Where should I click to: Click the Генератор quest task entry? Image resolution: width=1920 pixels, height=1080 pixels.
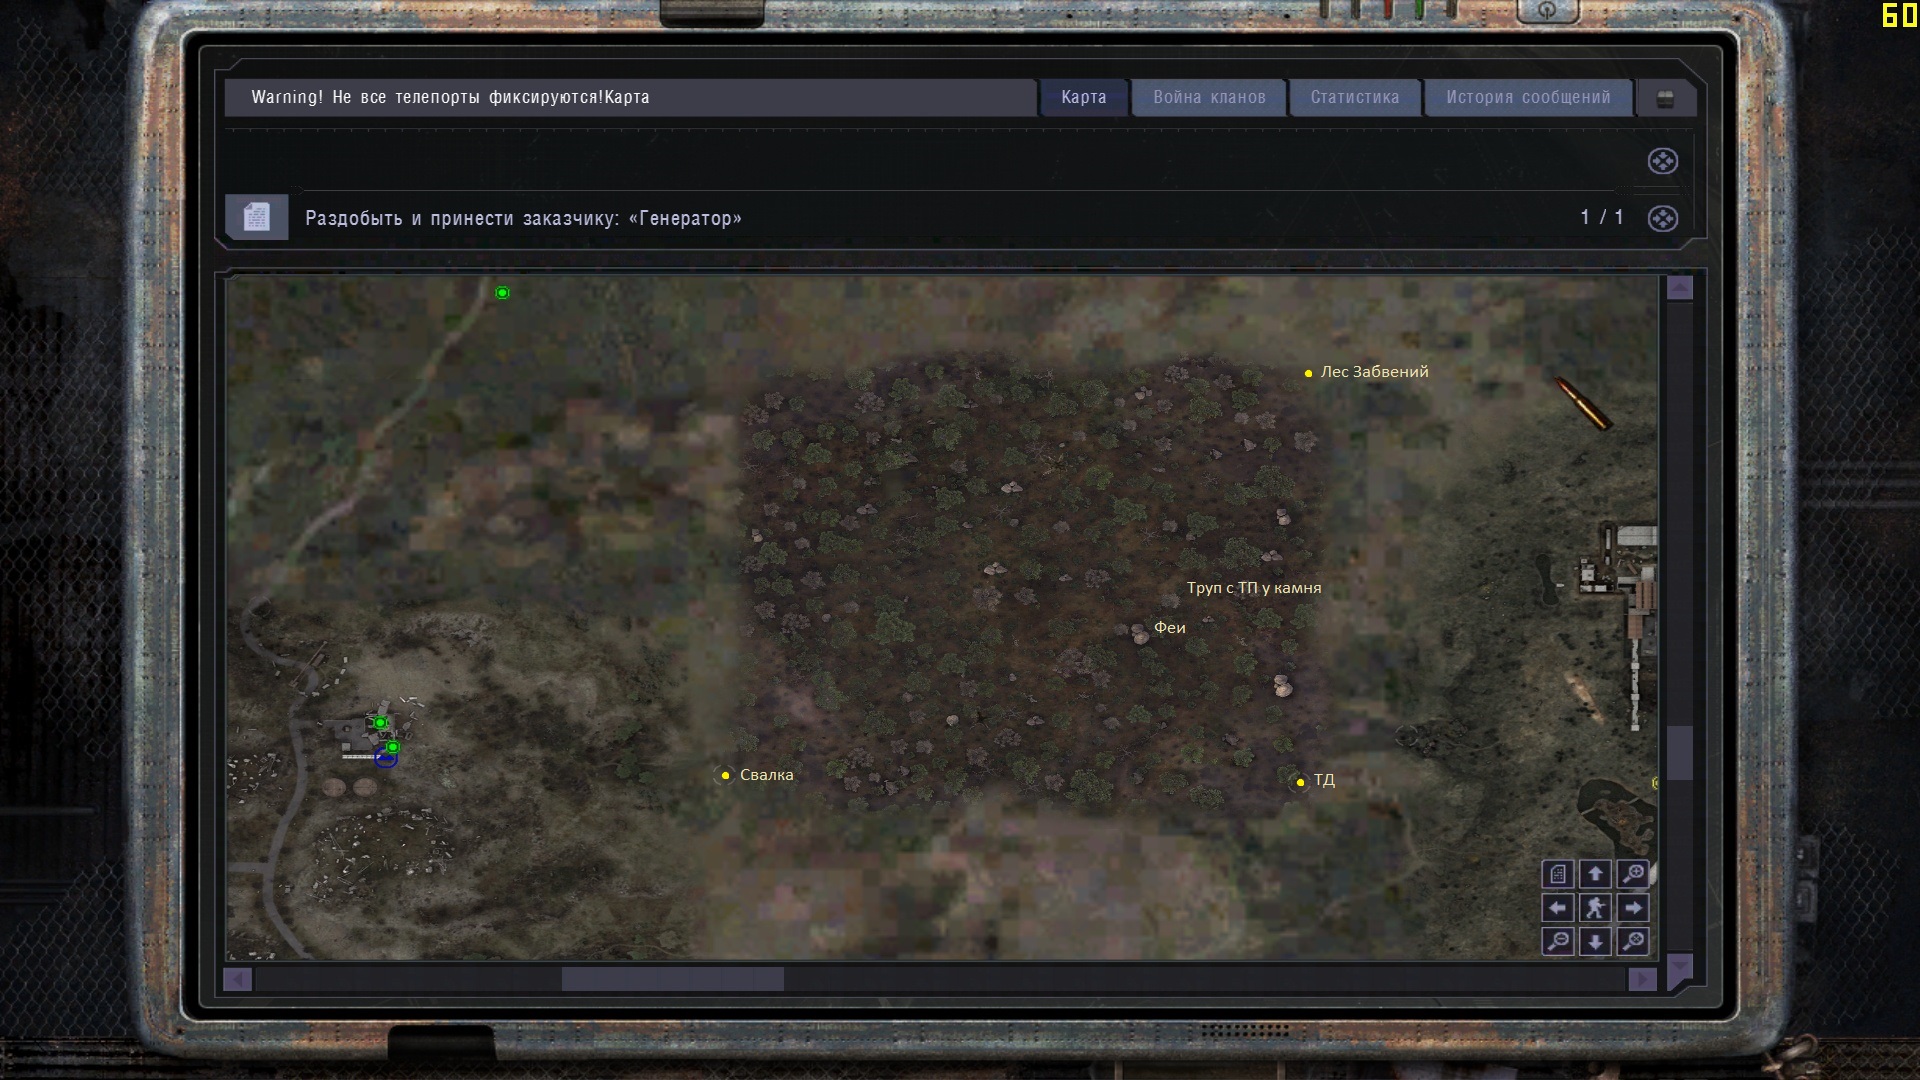pyautogui.click(x=523, y=218)
